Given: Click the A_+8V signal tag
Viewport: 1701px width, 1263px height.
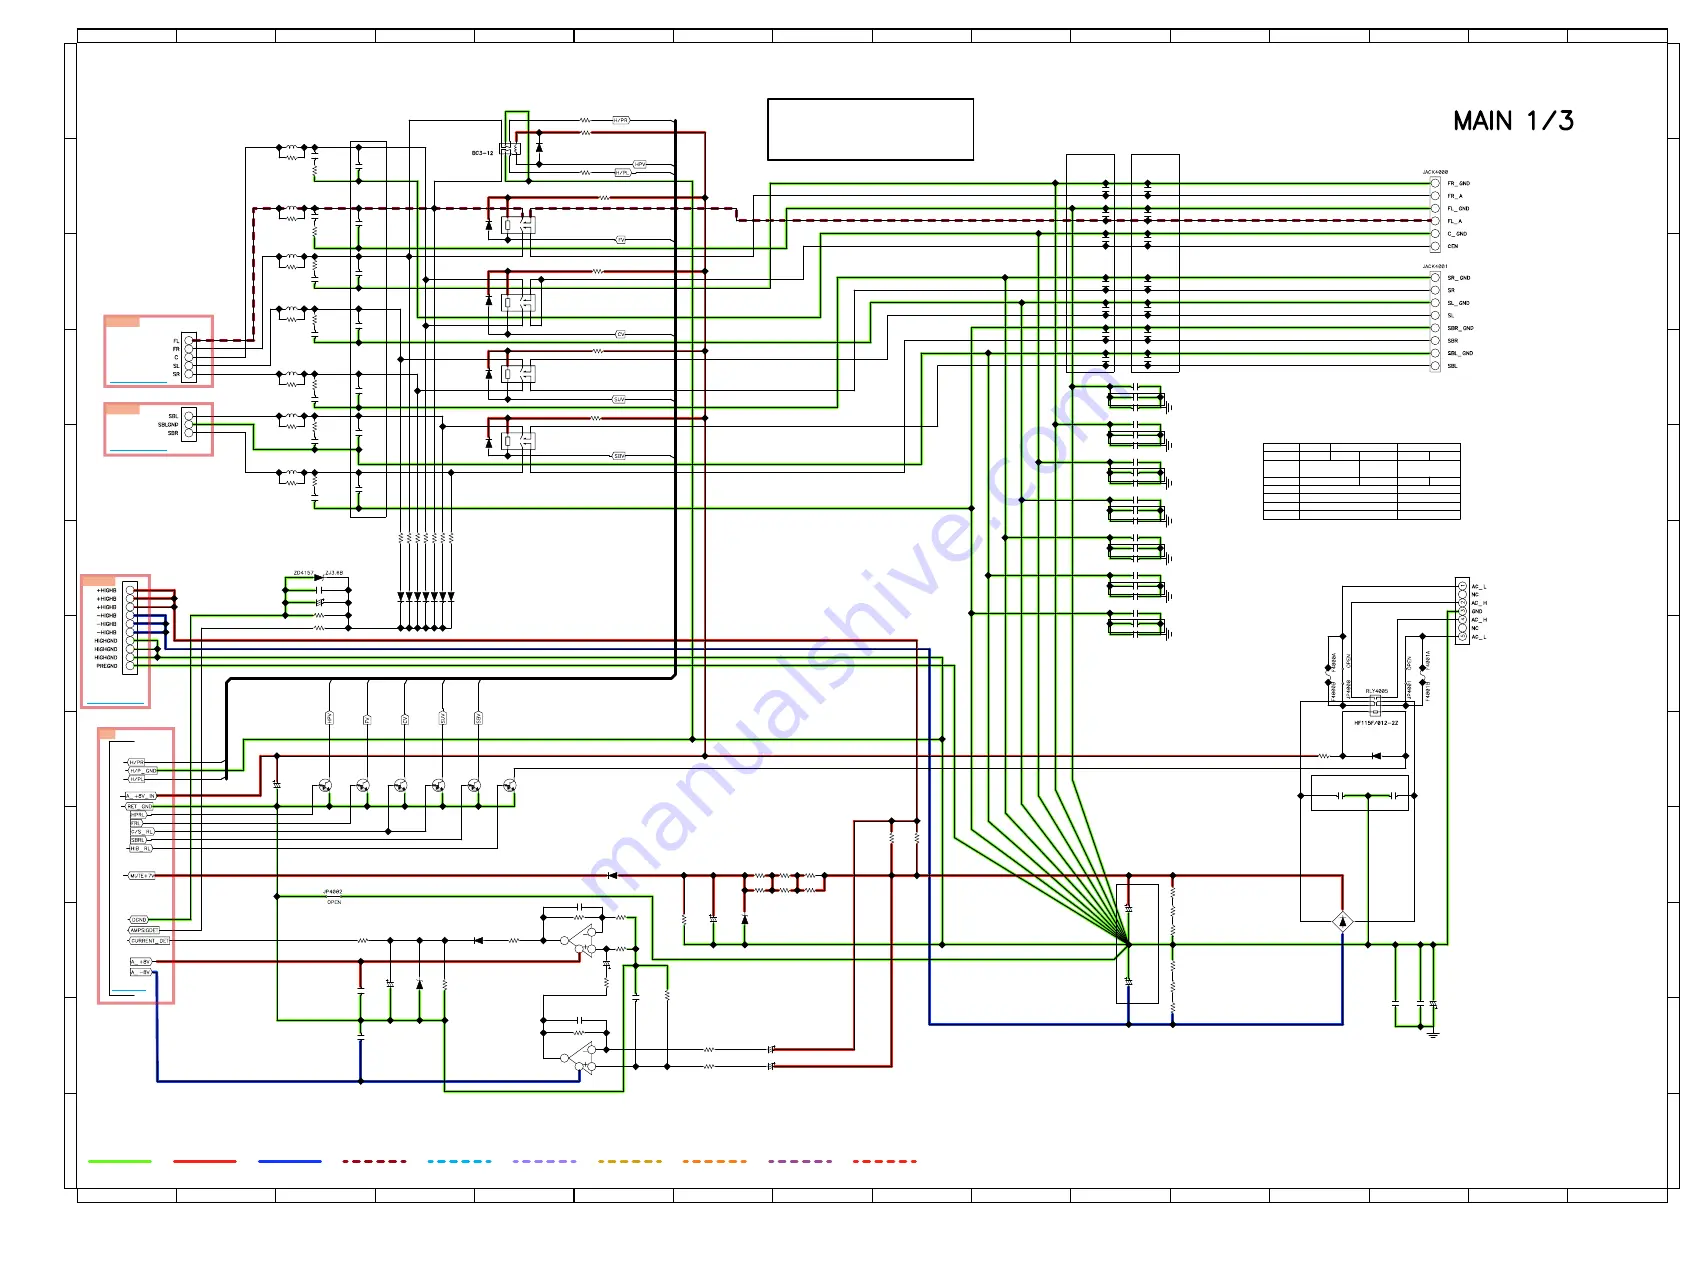Looking at the screenshot, I should click(141, 962).
